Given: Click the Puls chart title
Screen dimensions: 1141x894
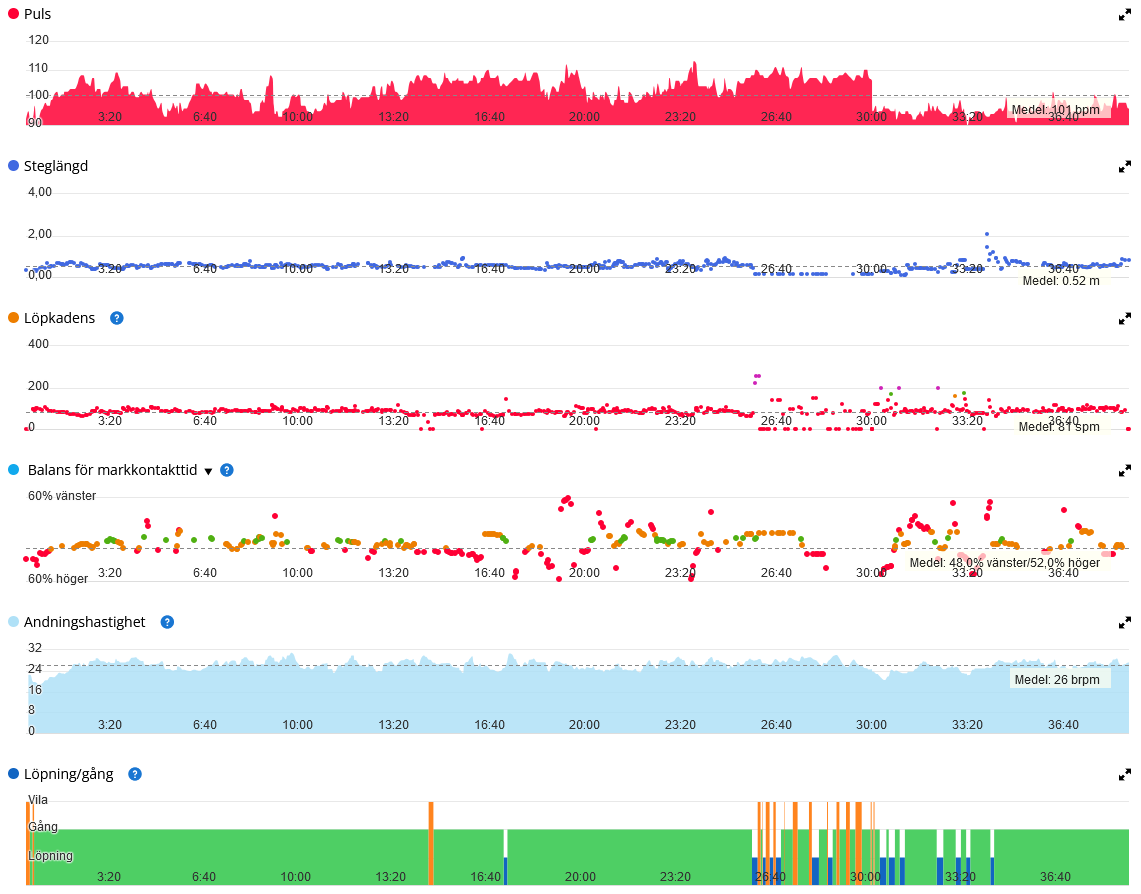Looking at the screenshot, I should point(37,14).
